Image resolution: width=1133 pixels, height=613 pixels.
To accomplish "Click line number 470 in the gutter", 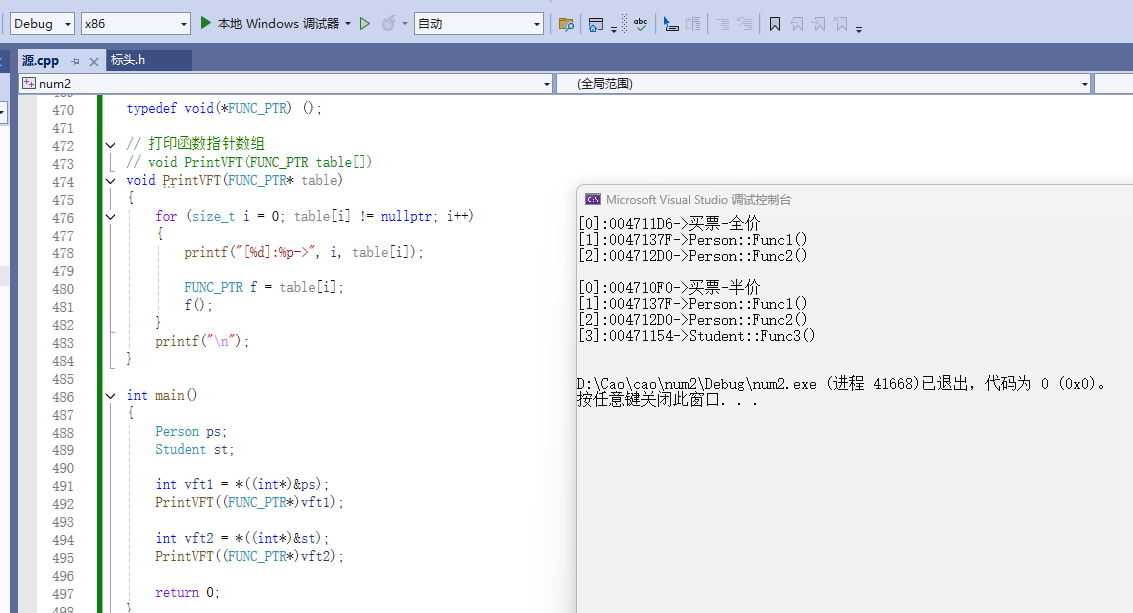I will pyautogui.click(x=63, y=110).
